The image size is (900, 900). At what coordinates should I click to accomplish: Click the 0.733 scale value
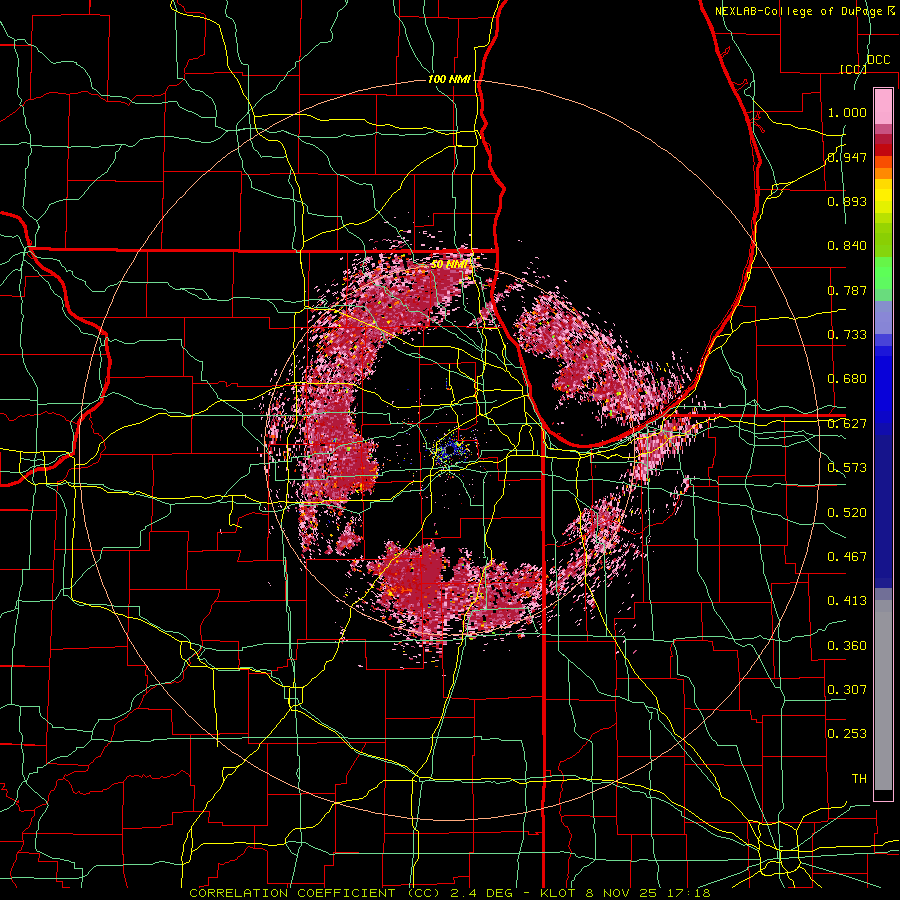click(847, 335)
